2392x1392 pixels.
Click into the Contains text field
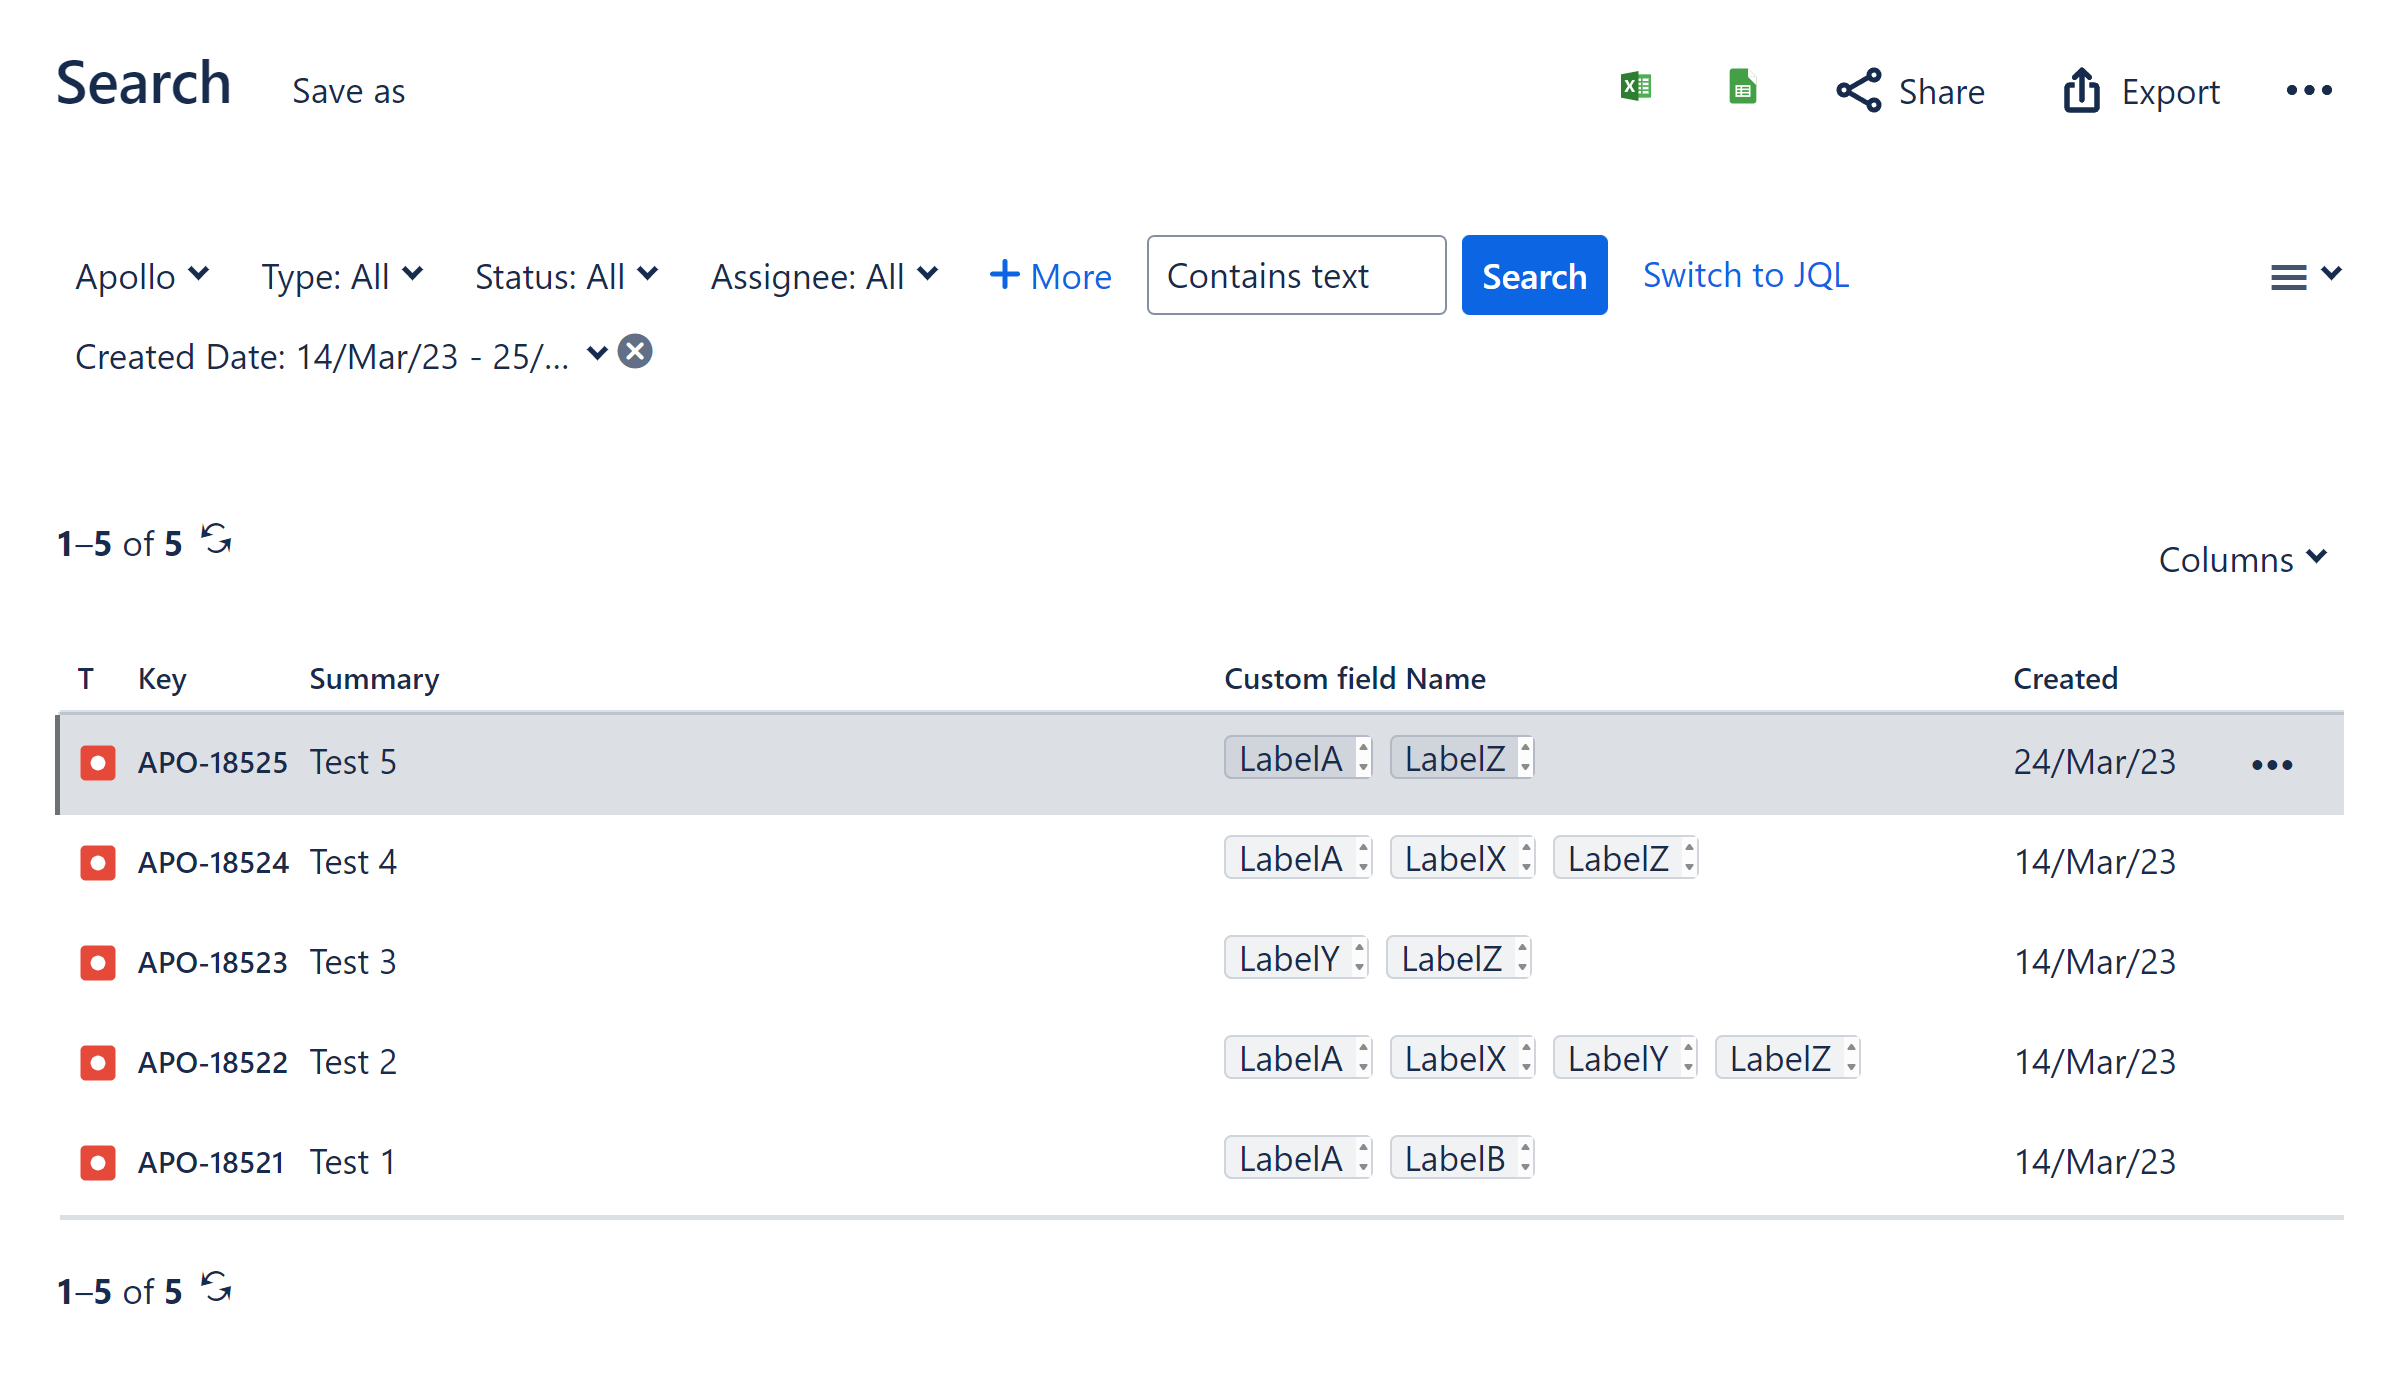coord(1295,276)
